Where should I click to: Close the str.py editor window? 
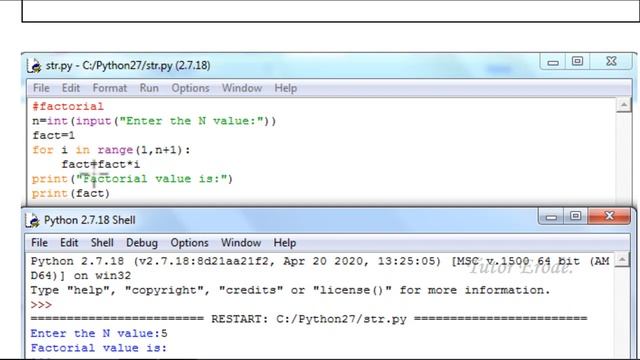click(x=611, y=62)
